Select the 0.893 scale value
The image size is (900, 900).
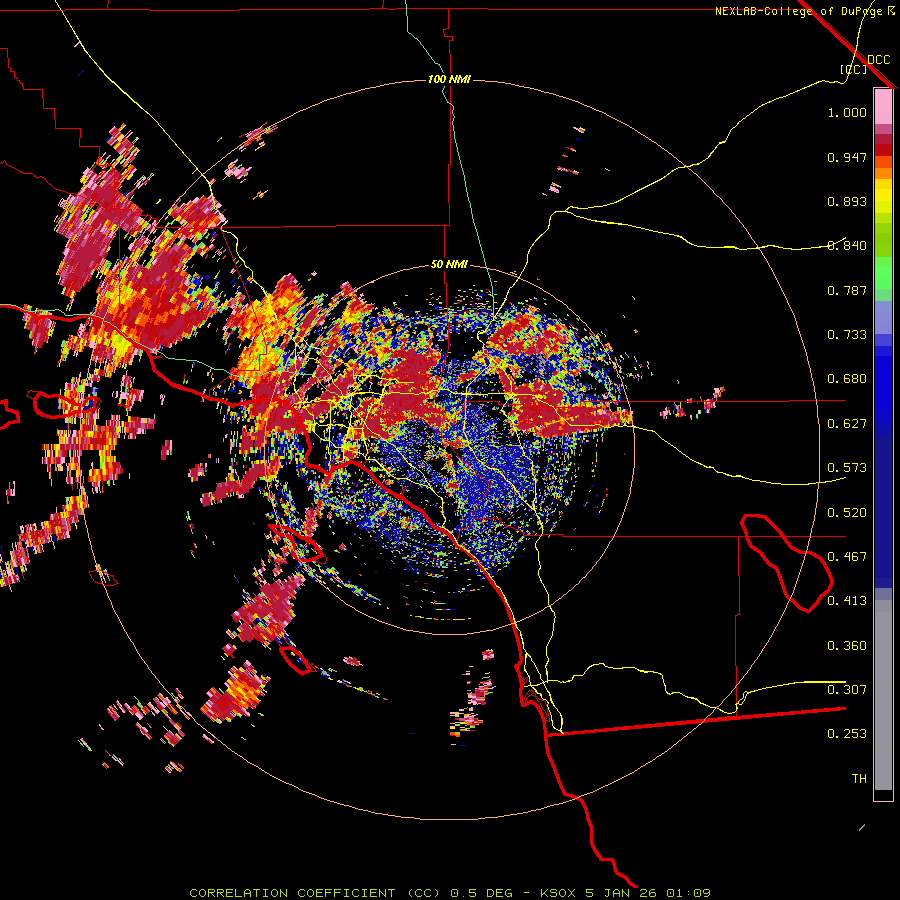coord(847,201)
